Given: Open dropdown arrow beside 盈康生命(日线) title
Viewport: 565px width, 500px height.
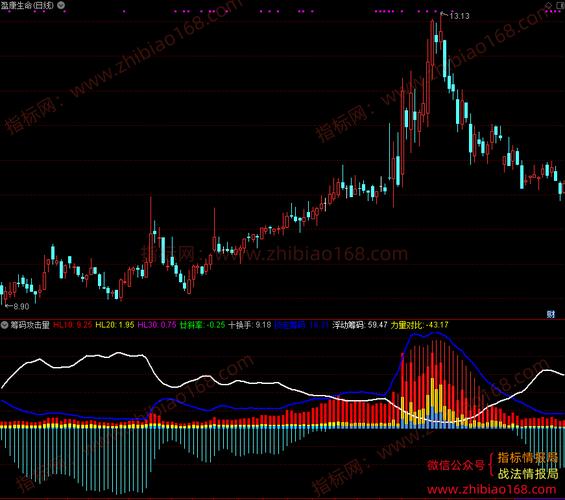Looking at the screenshot, I should tap(61, 5).
